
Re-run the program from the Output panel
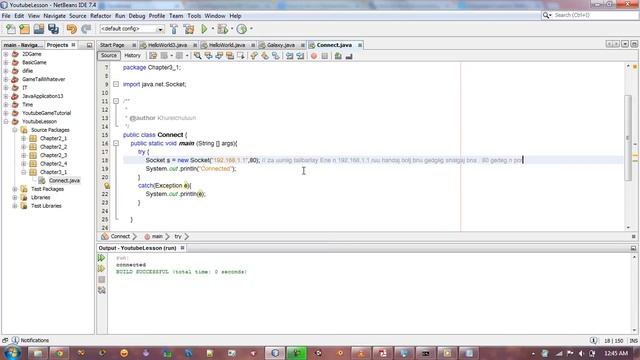click(102, 258)
